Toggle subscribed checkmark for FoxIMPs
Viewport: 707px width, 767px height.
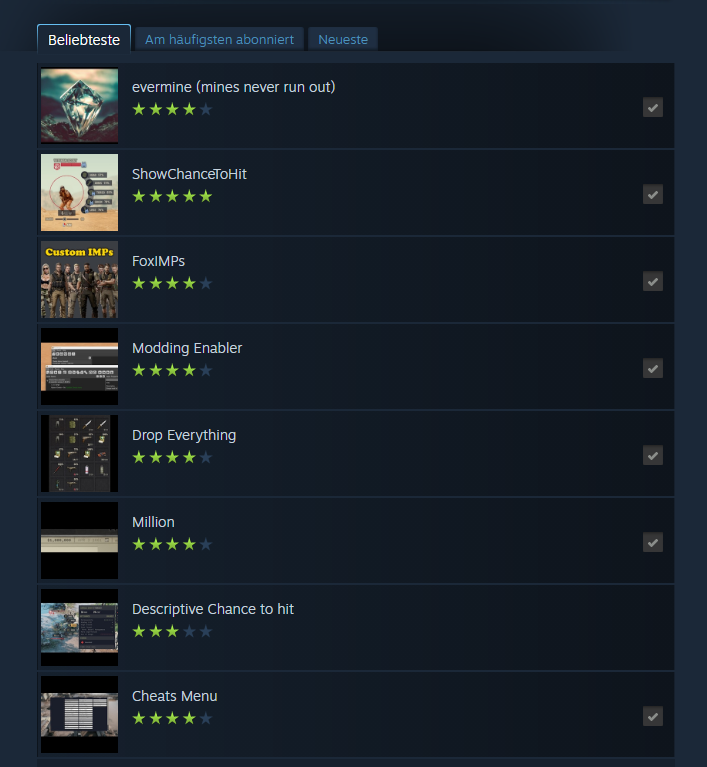[653, 282]
